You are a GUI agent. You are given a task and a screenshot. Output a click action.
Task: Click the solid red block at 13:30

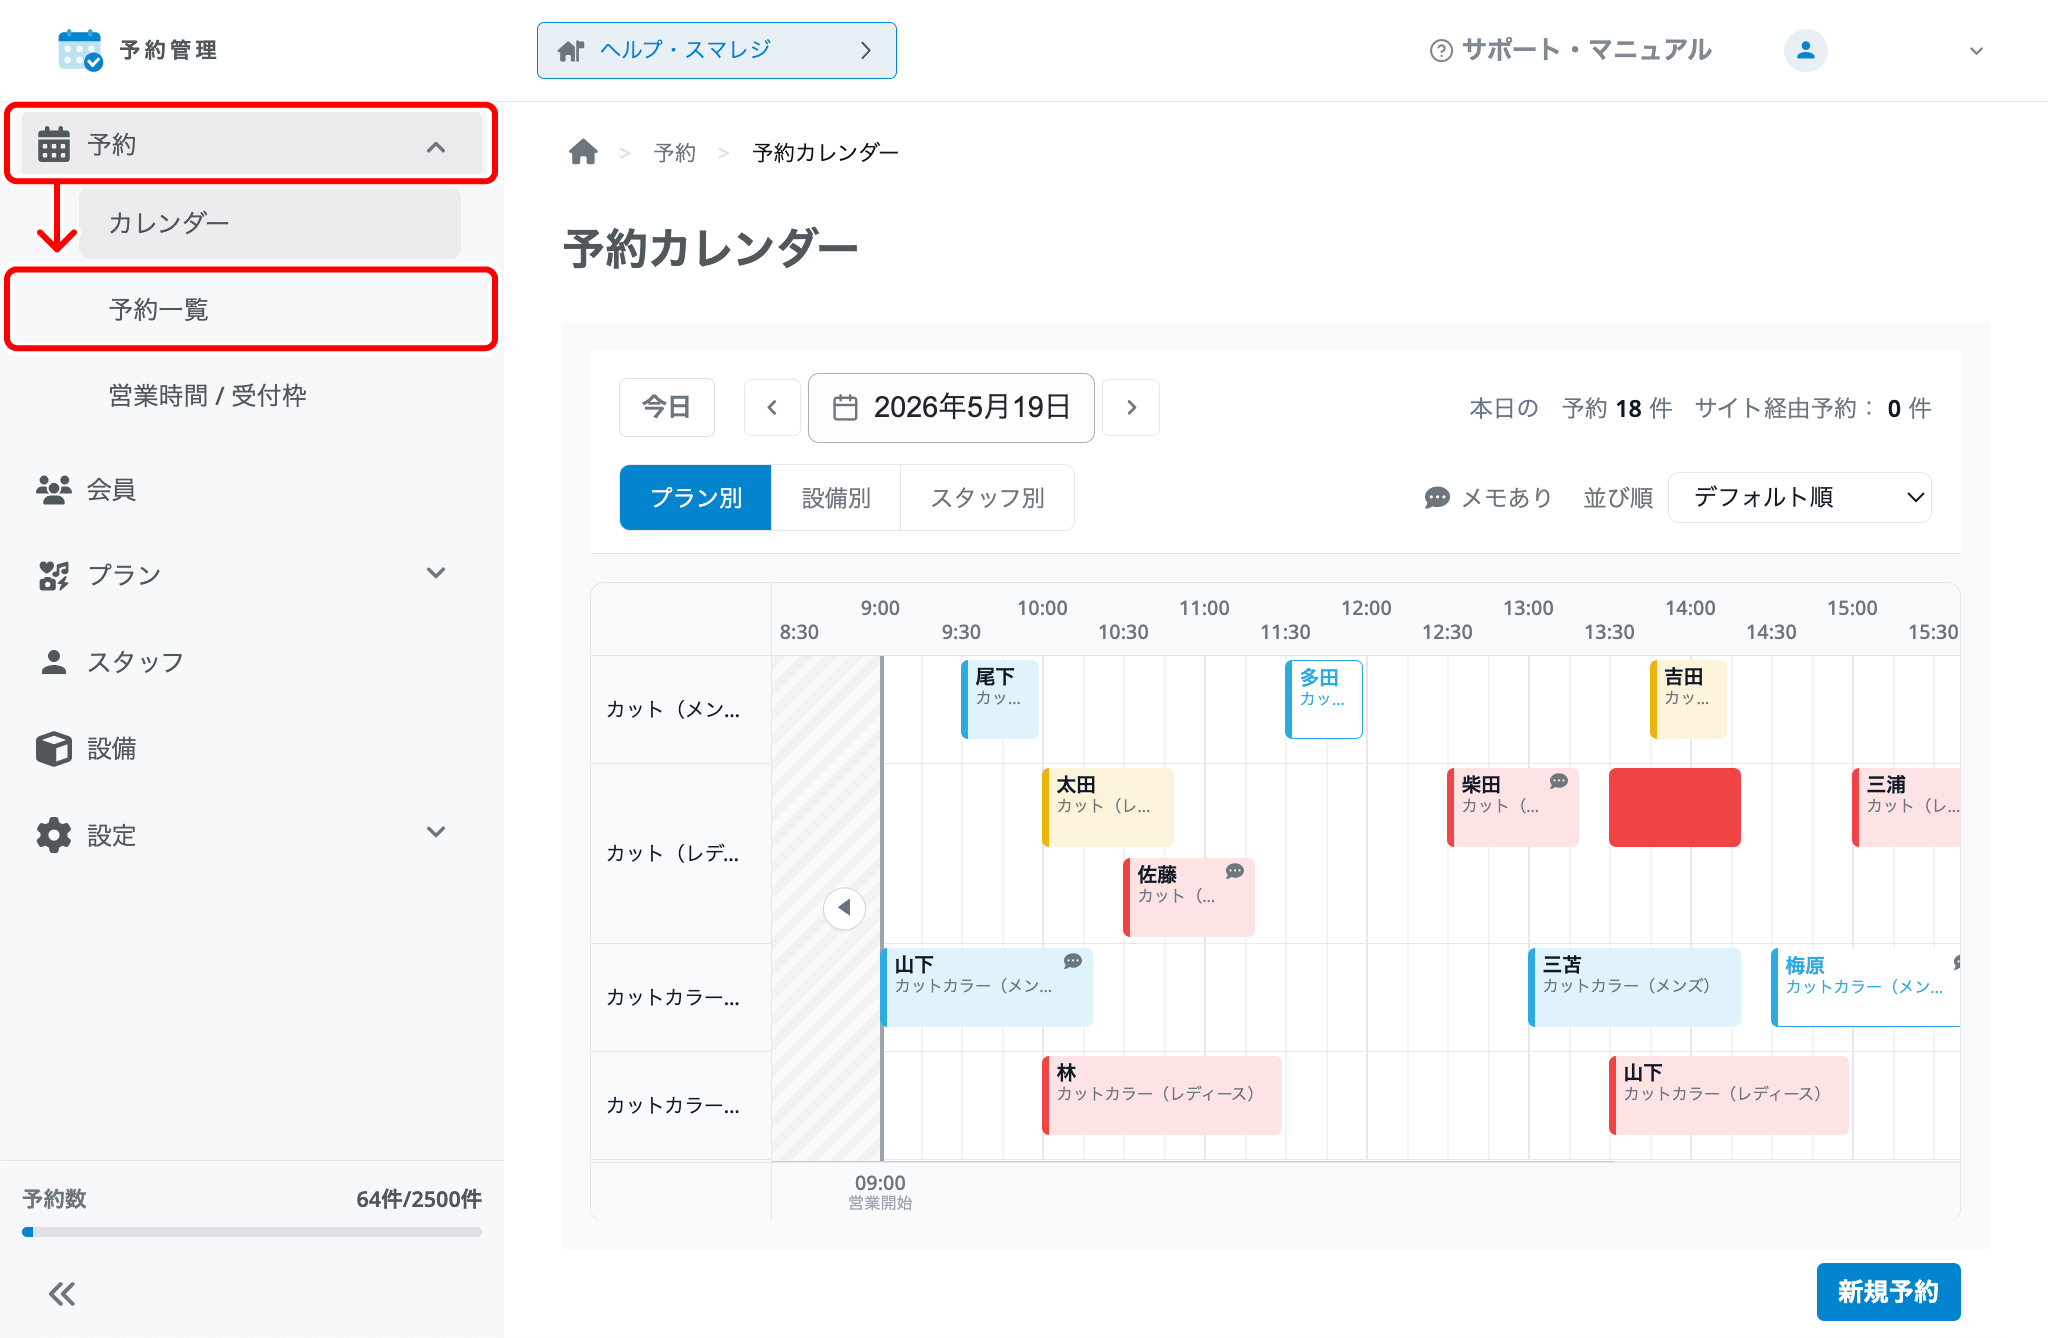(x=1675, y=807)
